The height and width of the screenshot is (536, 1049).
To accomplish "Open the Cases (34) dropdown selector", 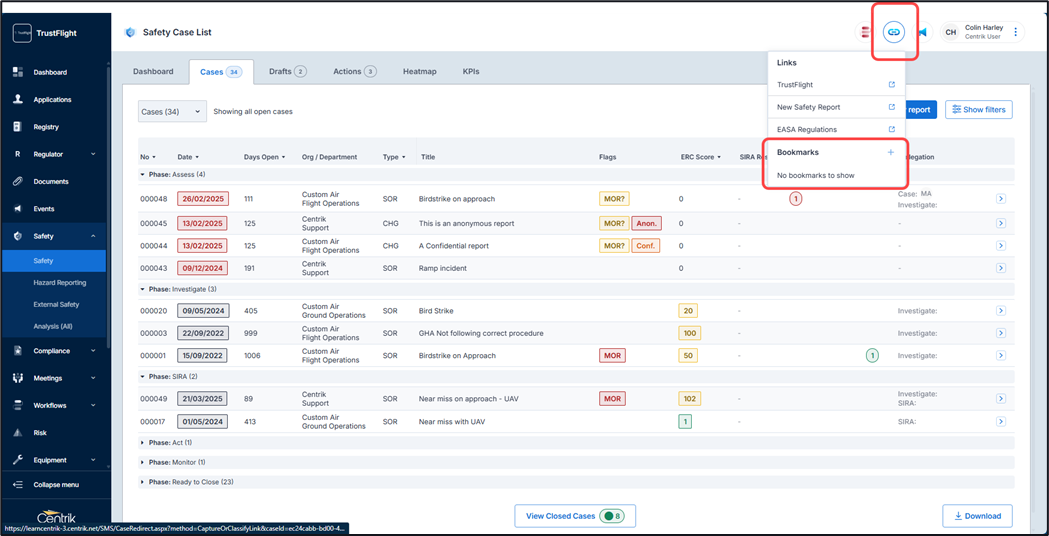I will [x=172, y=112].
